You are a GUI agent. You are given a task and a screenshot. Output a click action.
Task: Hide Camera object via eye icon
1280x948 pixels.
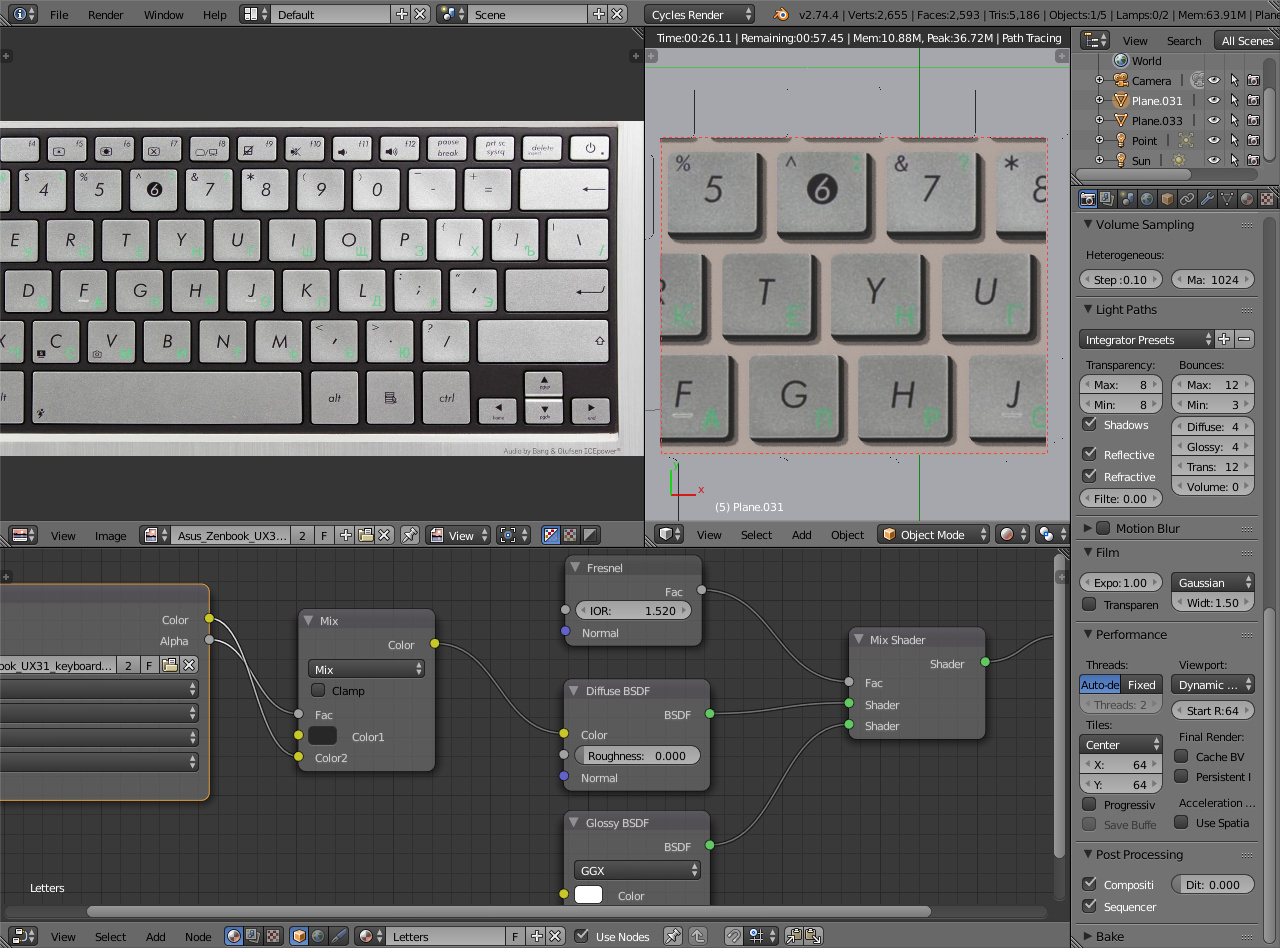[x=1214, y=80]
